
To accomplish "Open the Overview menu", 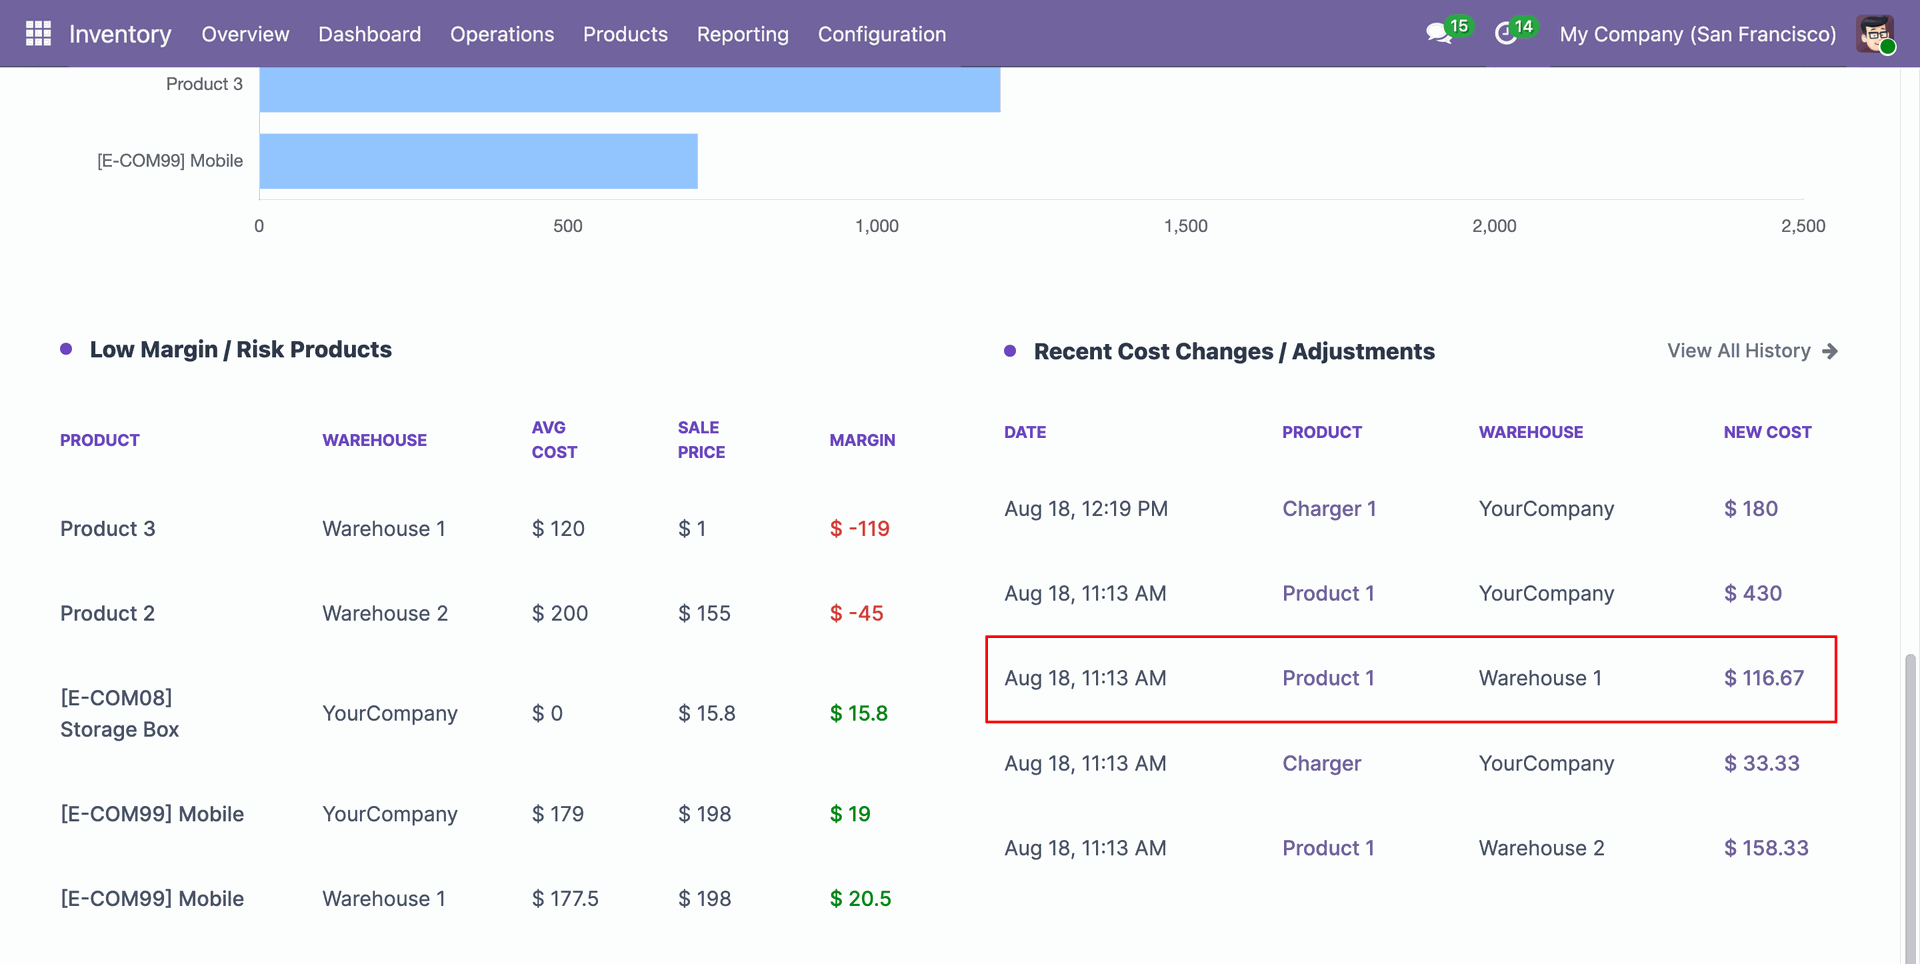I will 245,34.
